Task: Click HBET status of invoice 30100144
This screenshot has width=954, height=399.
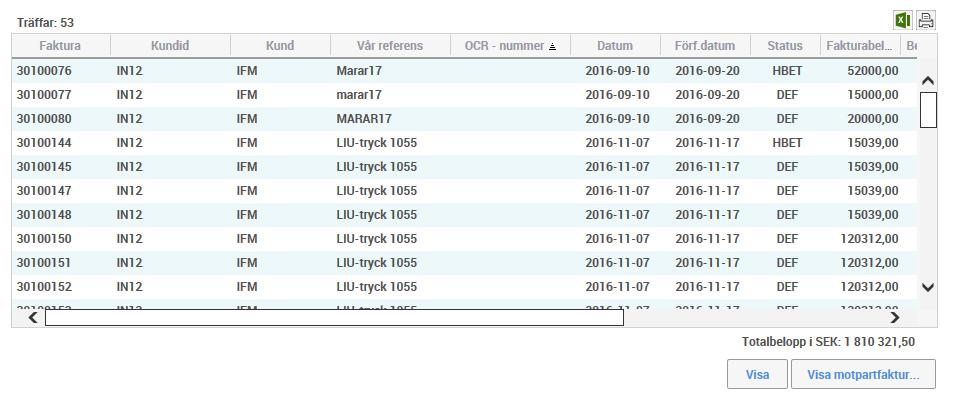Action: [787, 143]
